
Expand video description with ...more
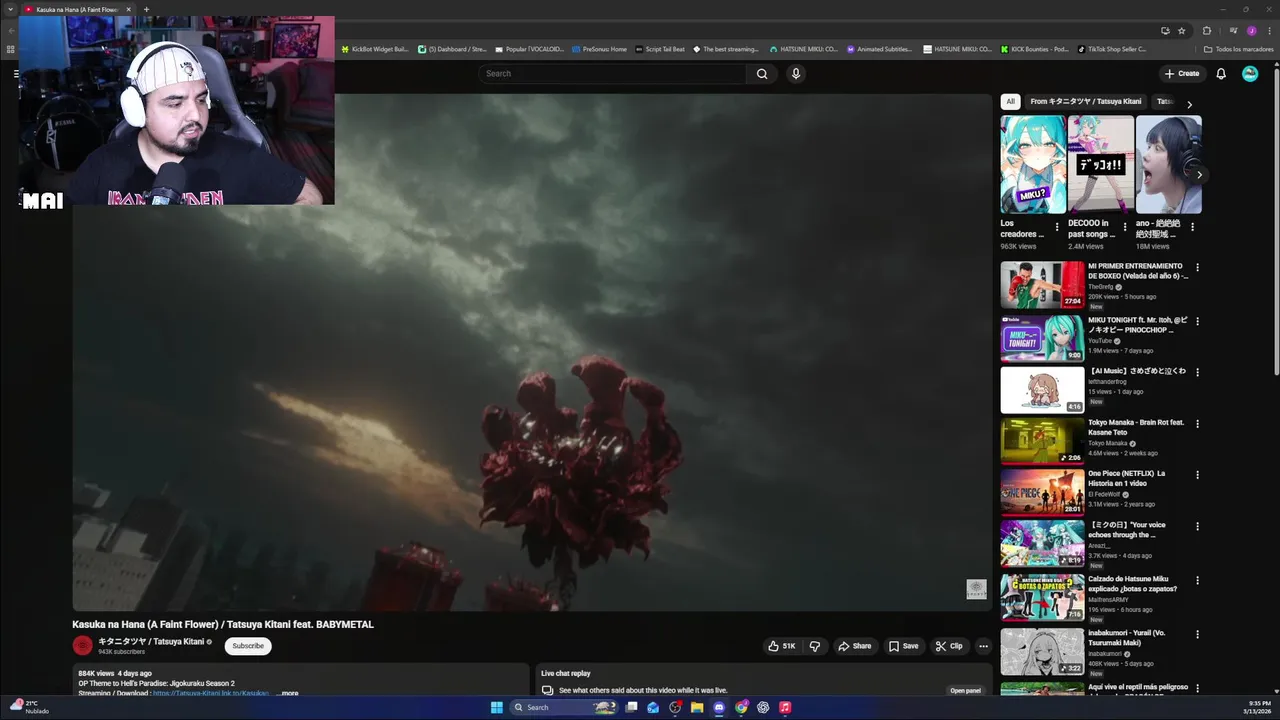[288, 693]
